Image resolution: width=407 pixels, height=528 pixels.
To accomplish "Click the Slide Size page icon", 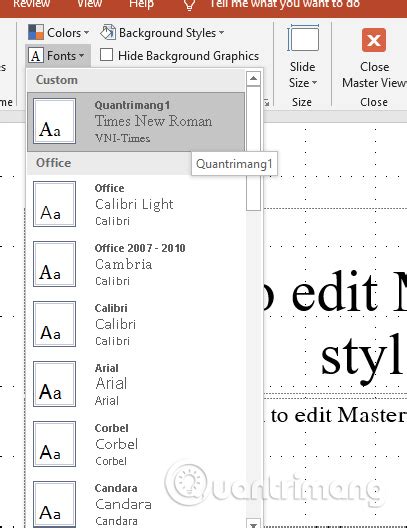I will tap(303, 38).
